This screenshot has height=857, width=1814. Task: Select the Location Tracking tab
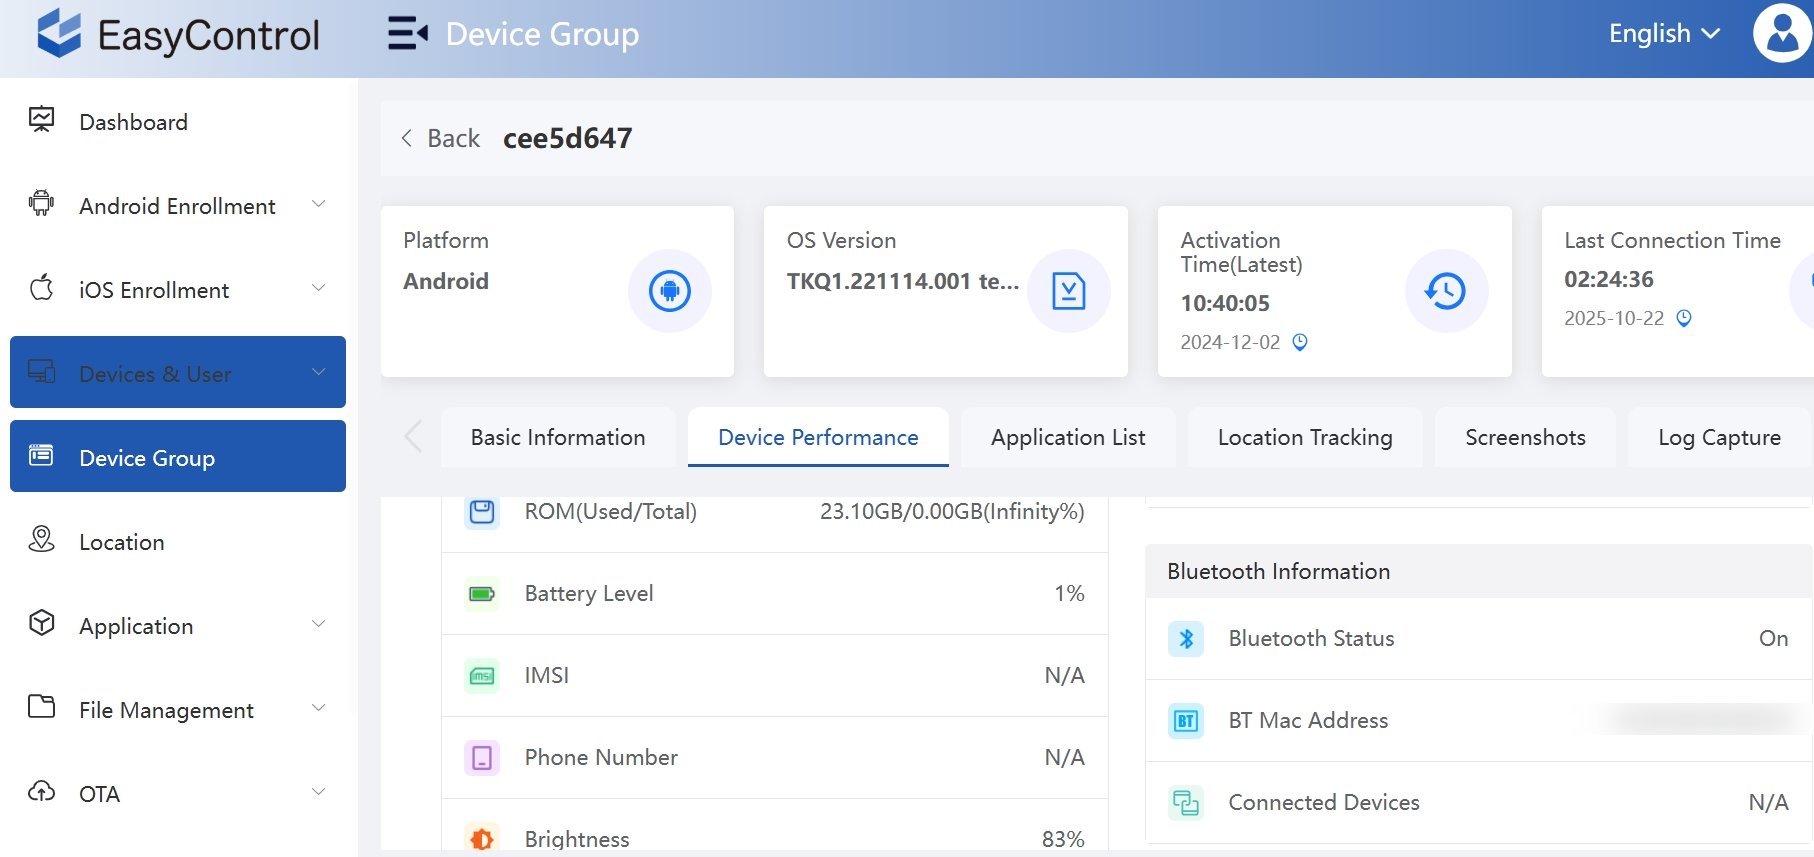click(x=1304, y=437)
